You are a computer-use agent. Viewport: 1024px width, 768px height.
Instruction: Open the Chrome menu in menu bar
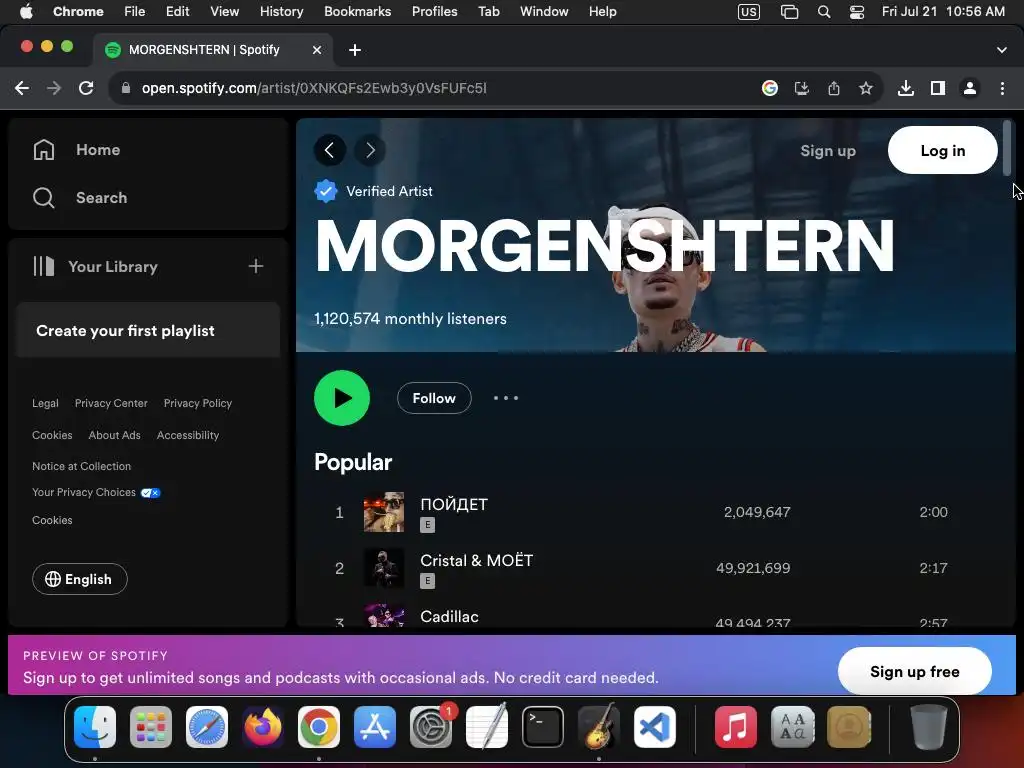78,12
